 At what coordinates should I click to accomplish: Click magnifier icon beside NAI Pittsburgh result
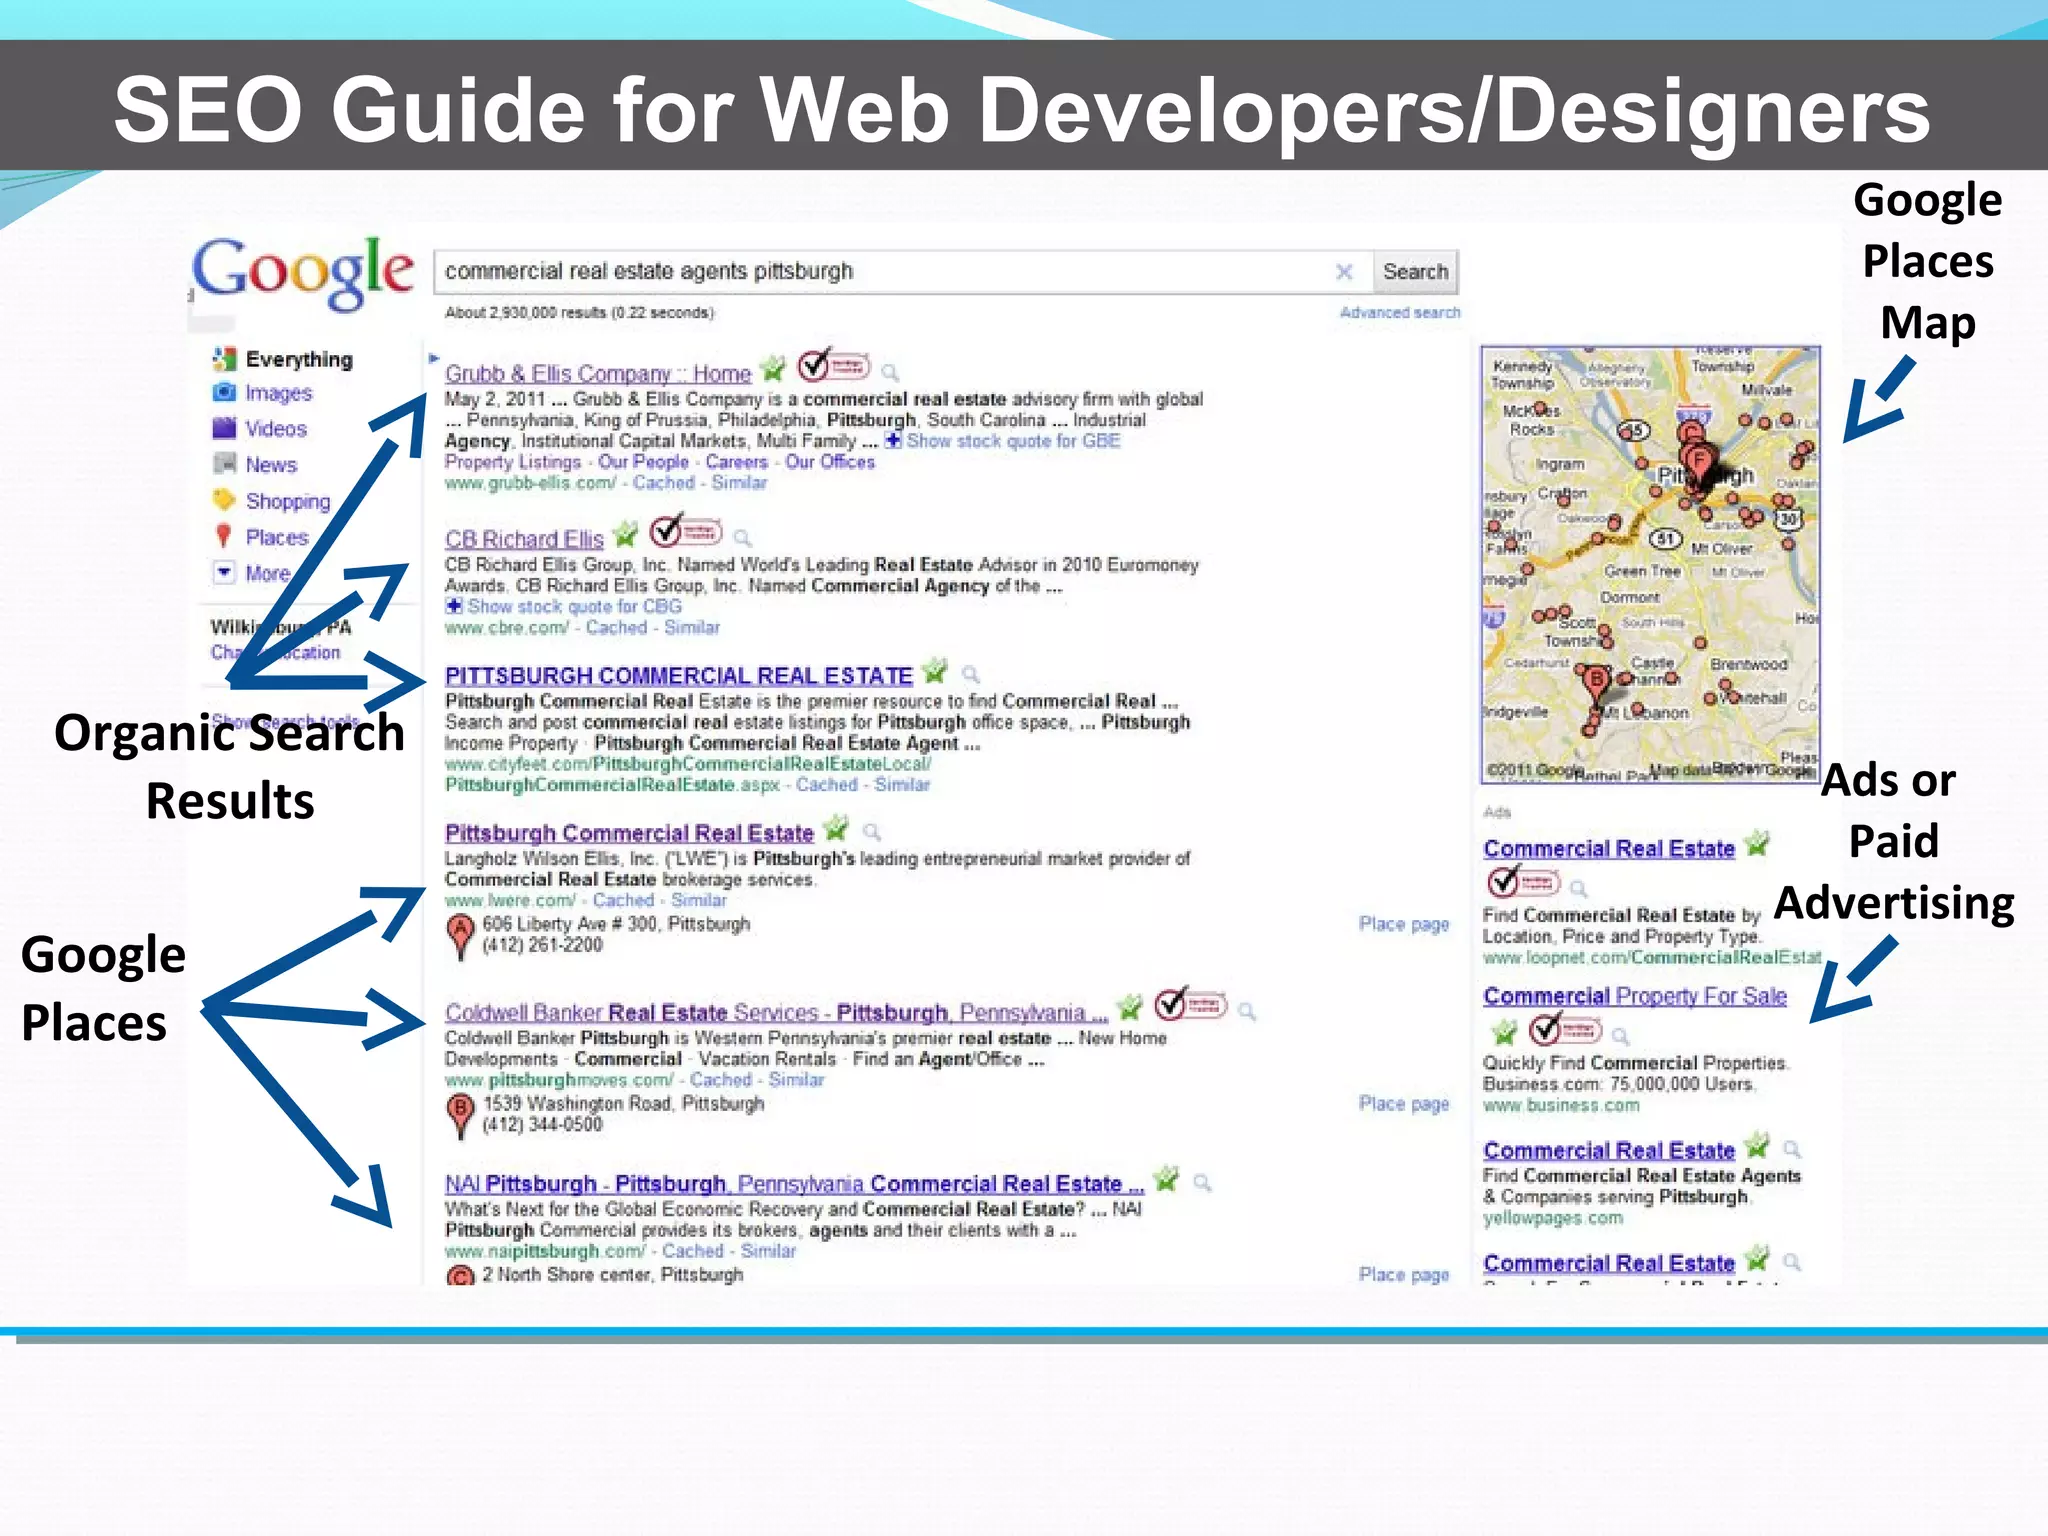click(x=1203, y=1183)
